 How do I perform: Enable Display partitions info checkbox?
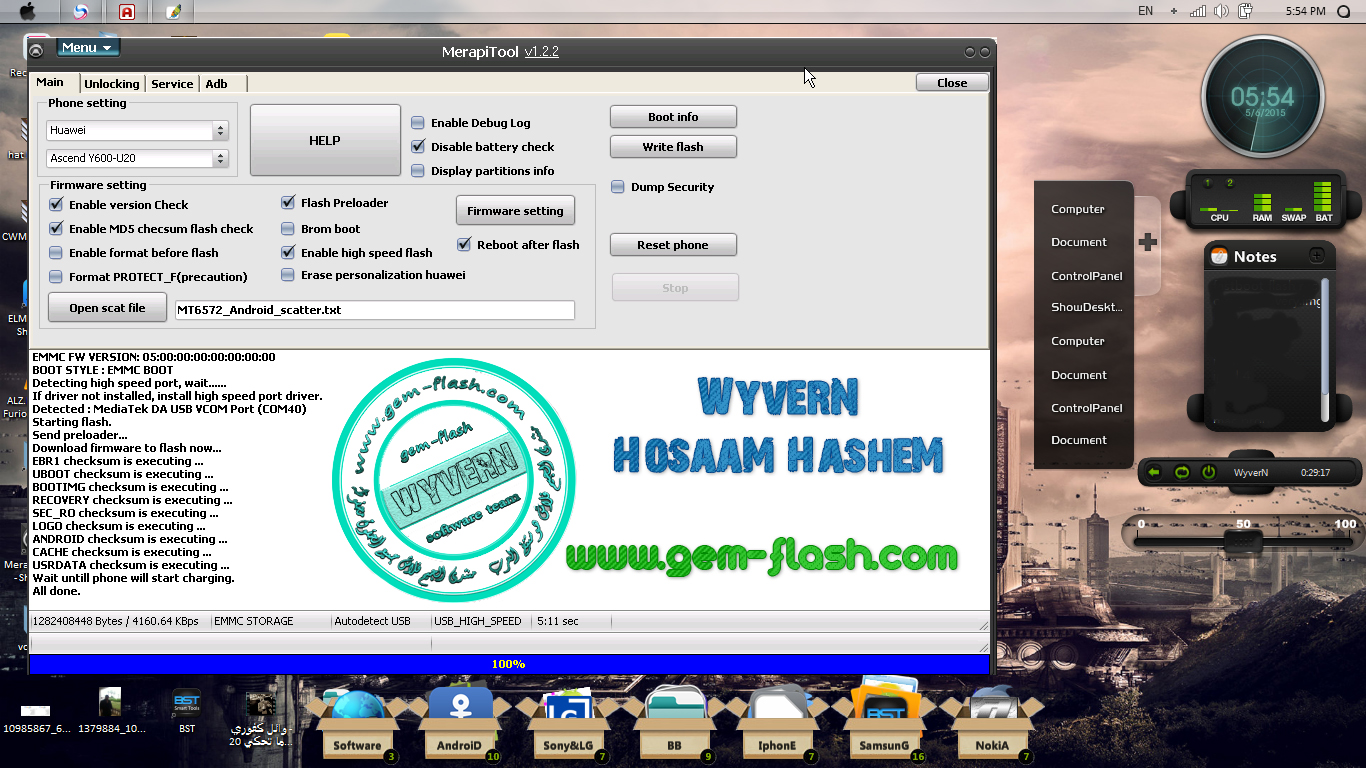point(418,171)
